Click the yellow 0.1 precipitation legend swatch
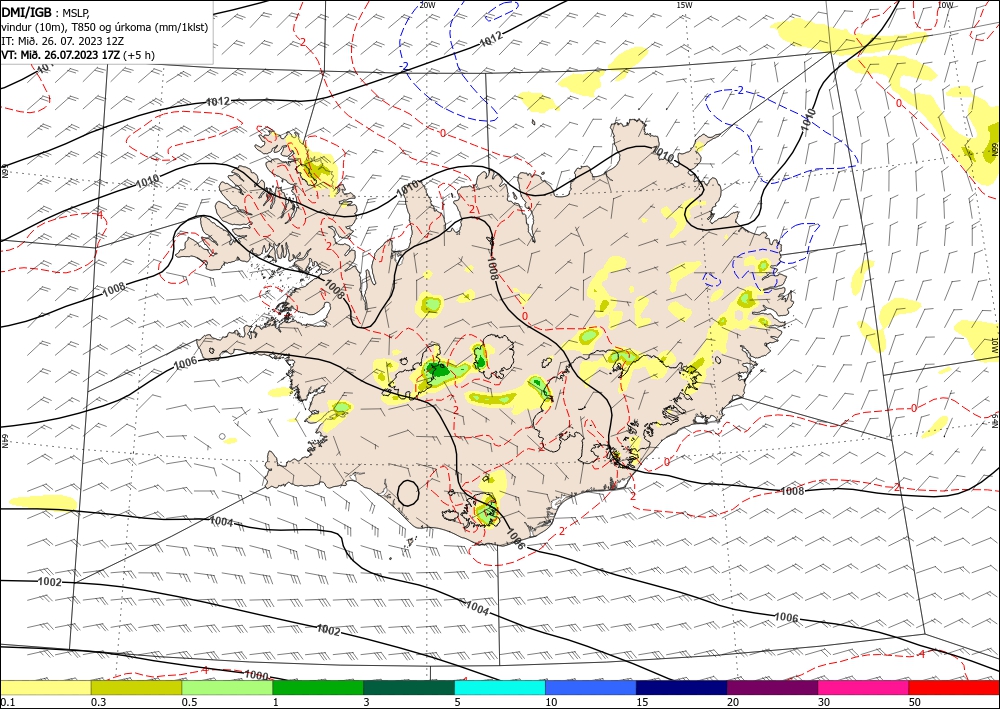 click(46, 687)
